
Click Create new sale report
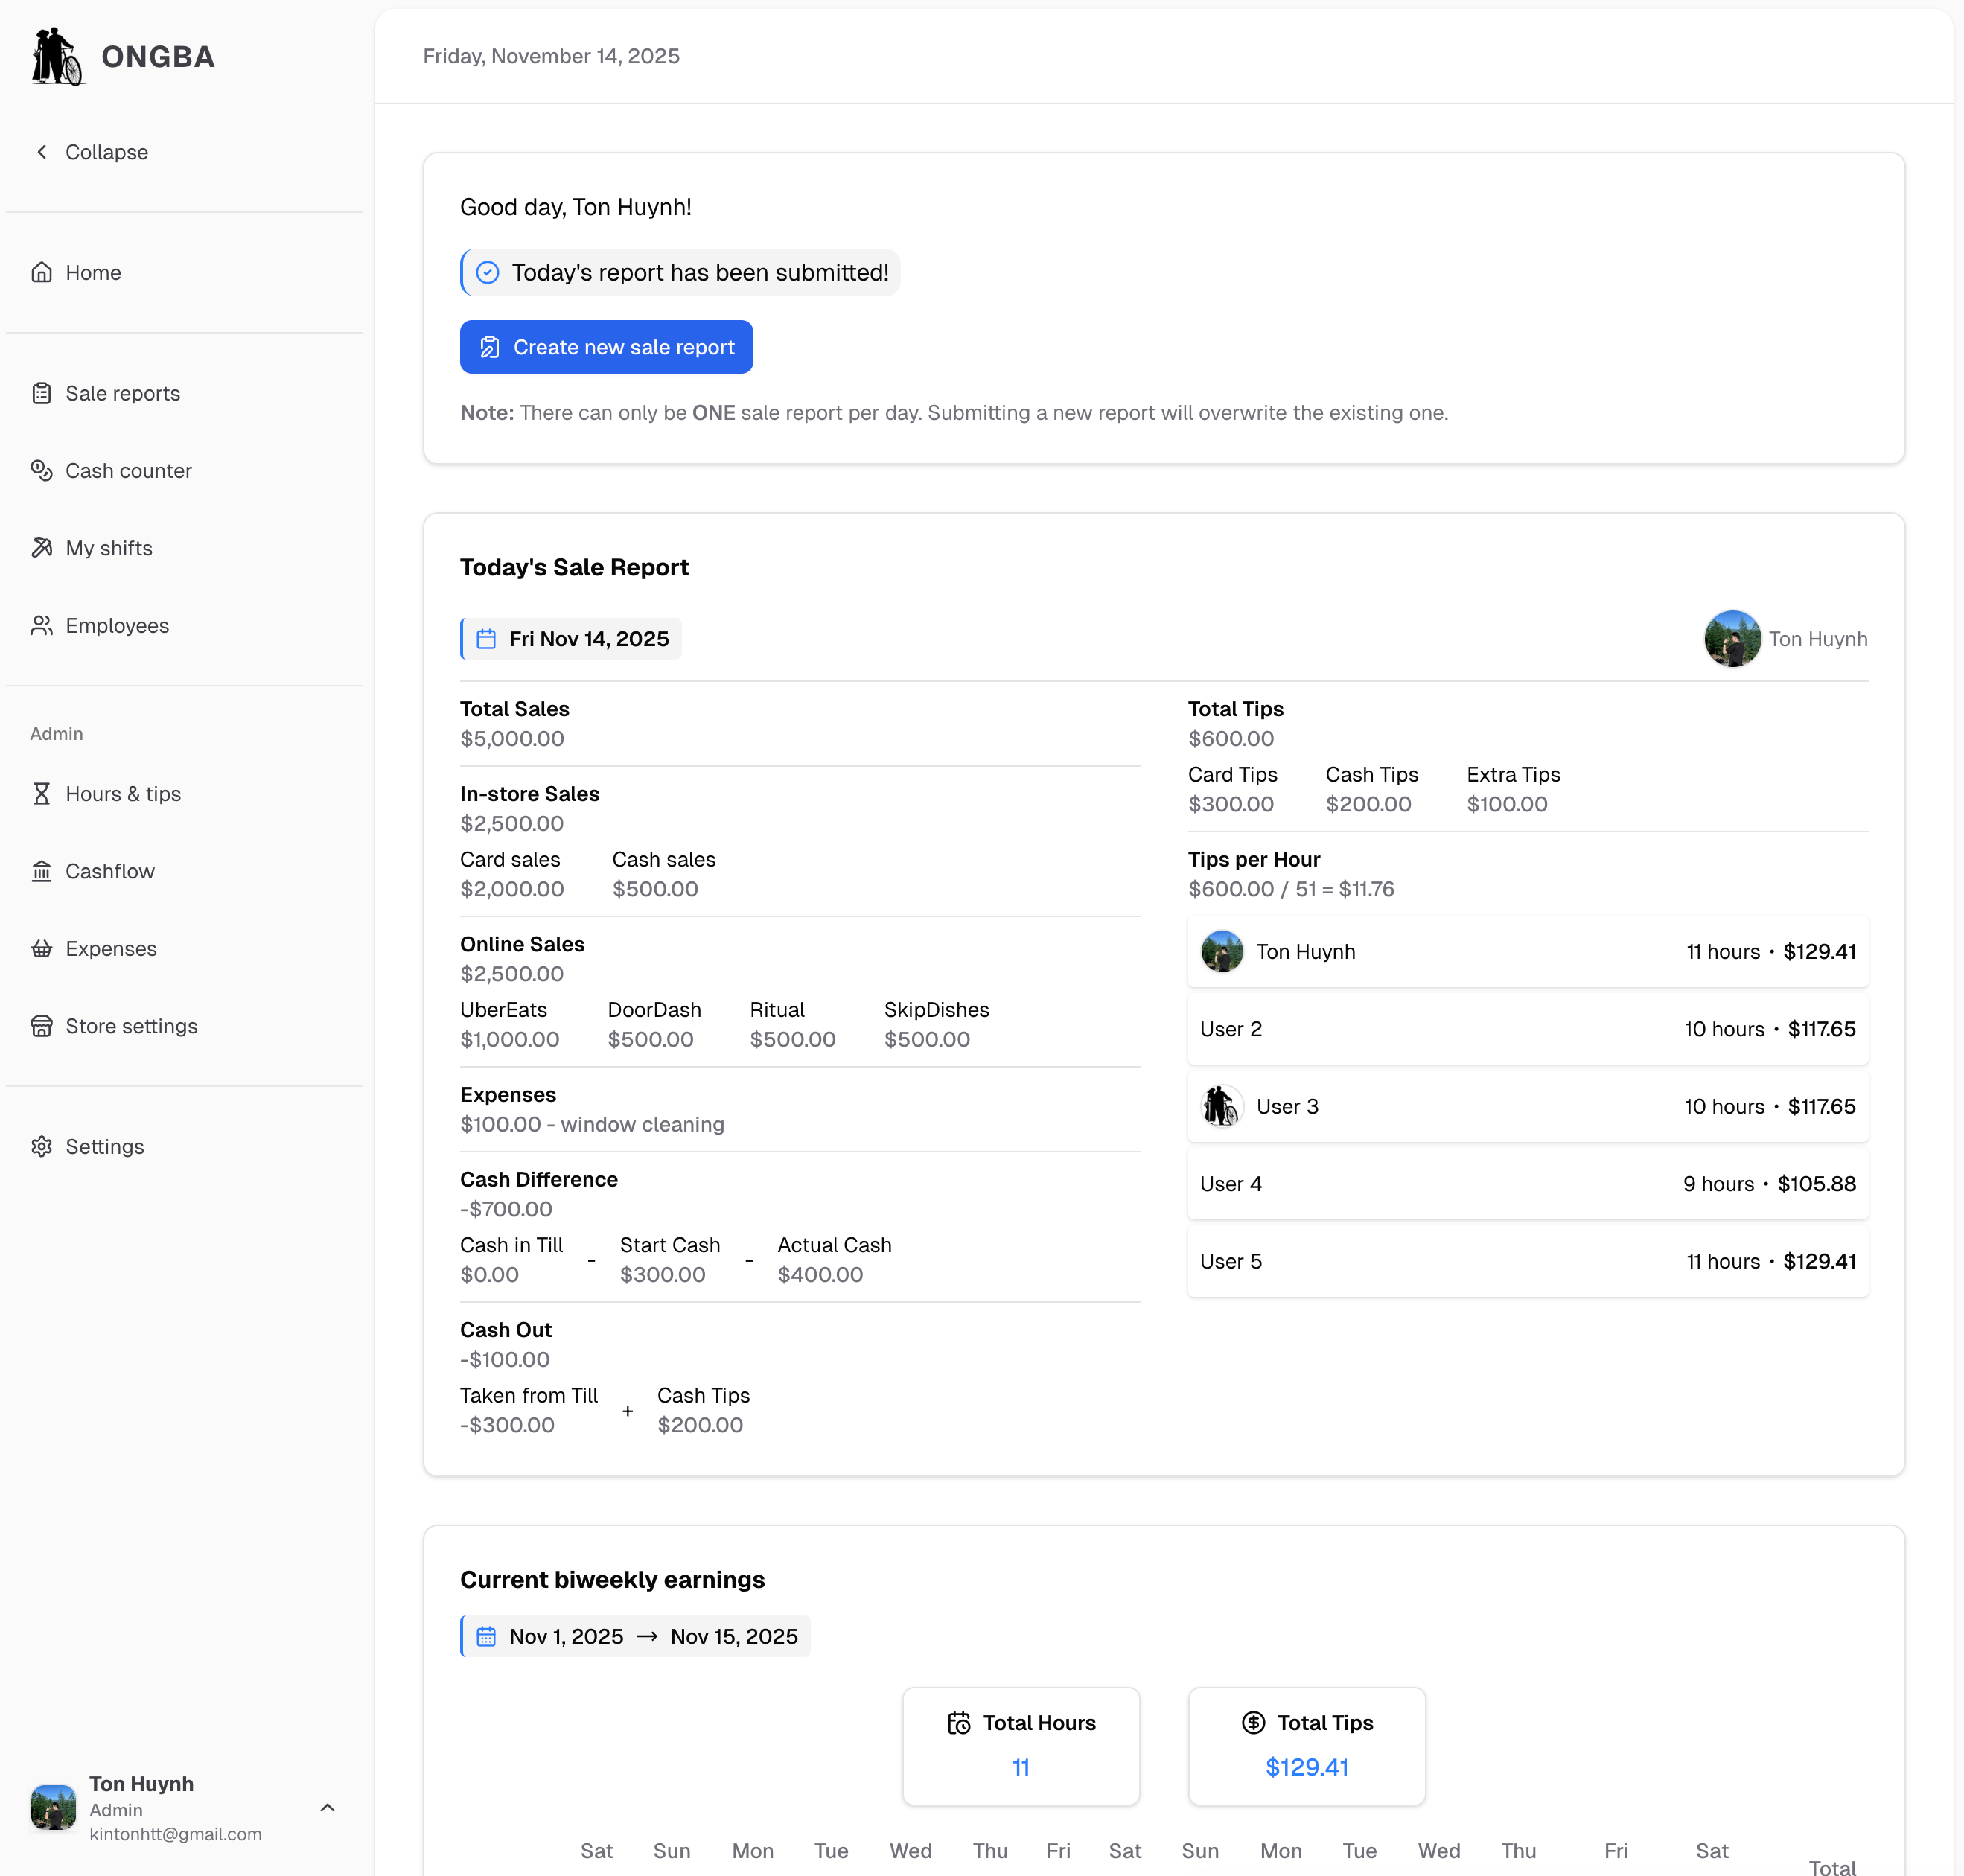[606, 347]
